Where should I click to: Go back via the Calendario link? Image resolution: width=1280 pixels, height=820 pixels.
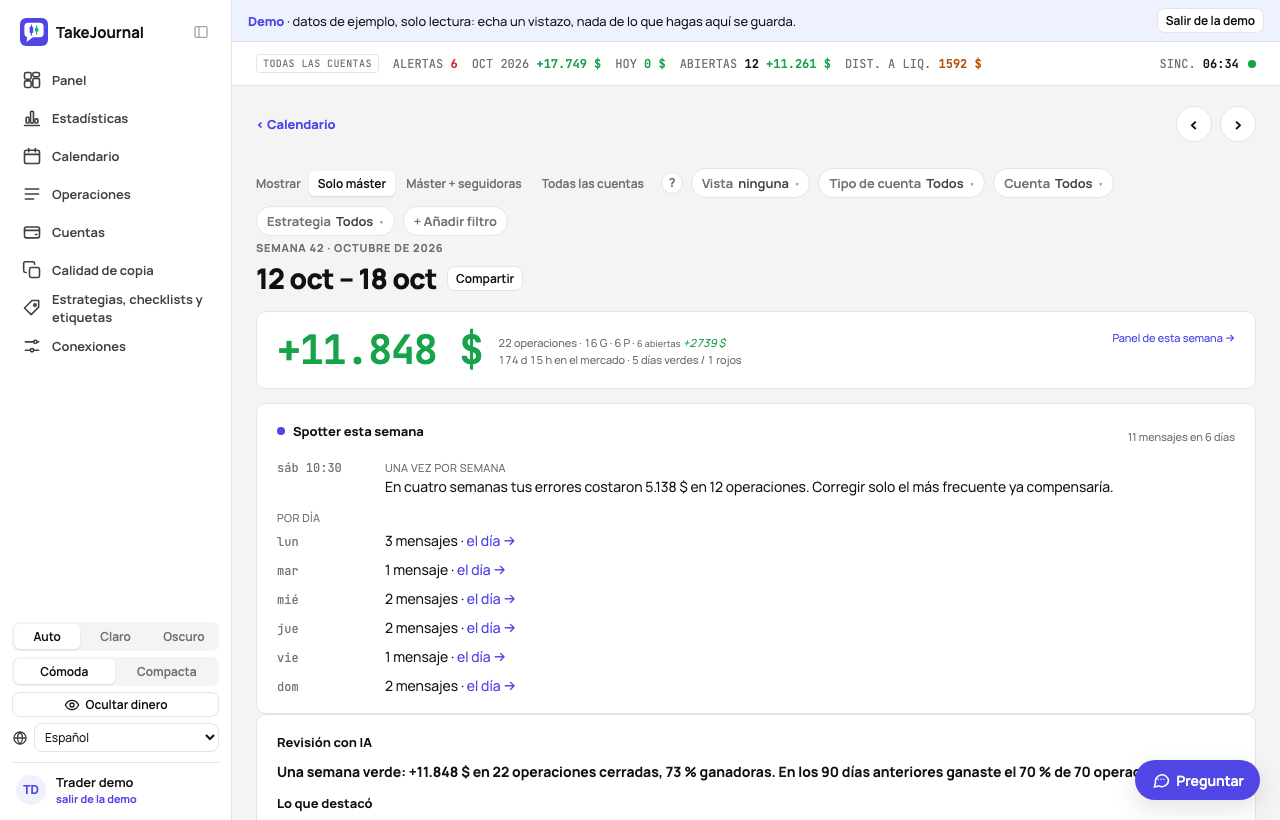pos(296,125)
